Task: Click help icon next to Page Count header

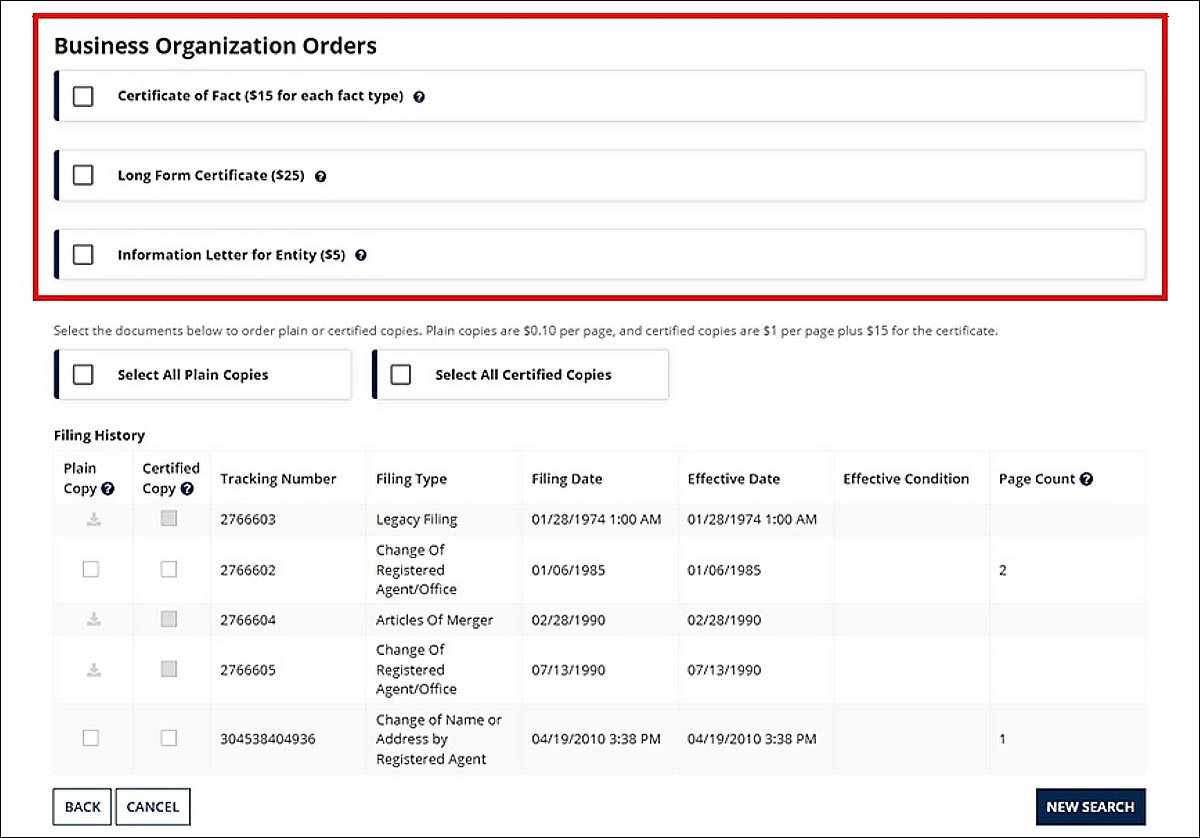Action: coord(1086,479)
